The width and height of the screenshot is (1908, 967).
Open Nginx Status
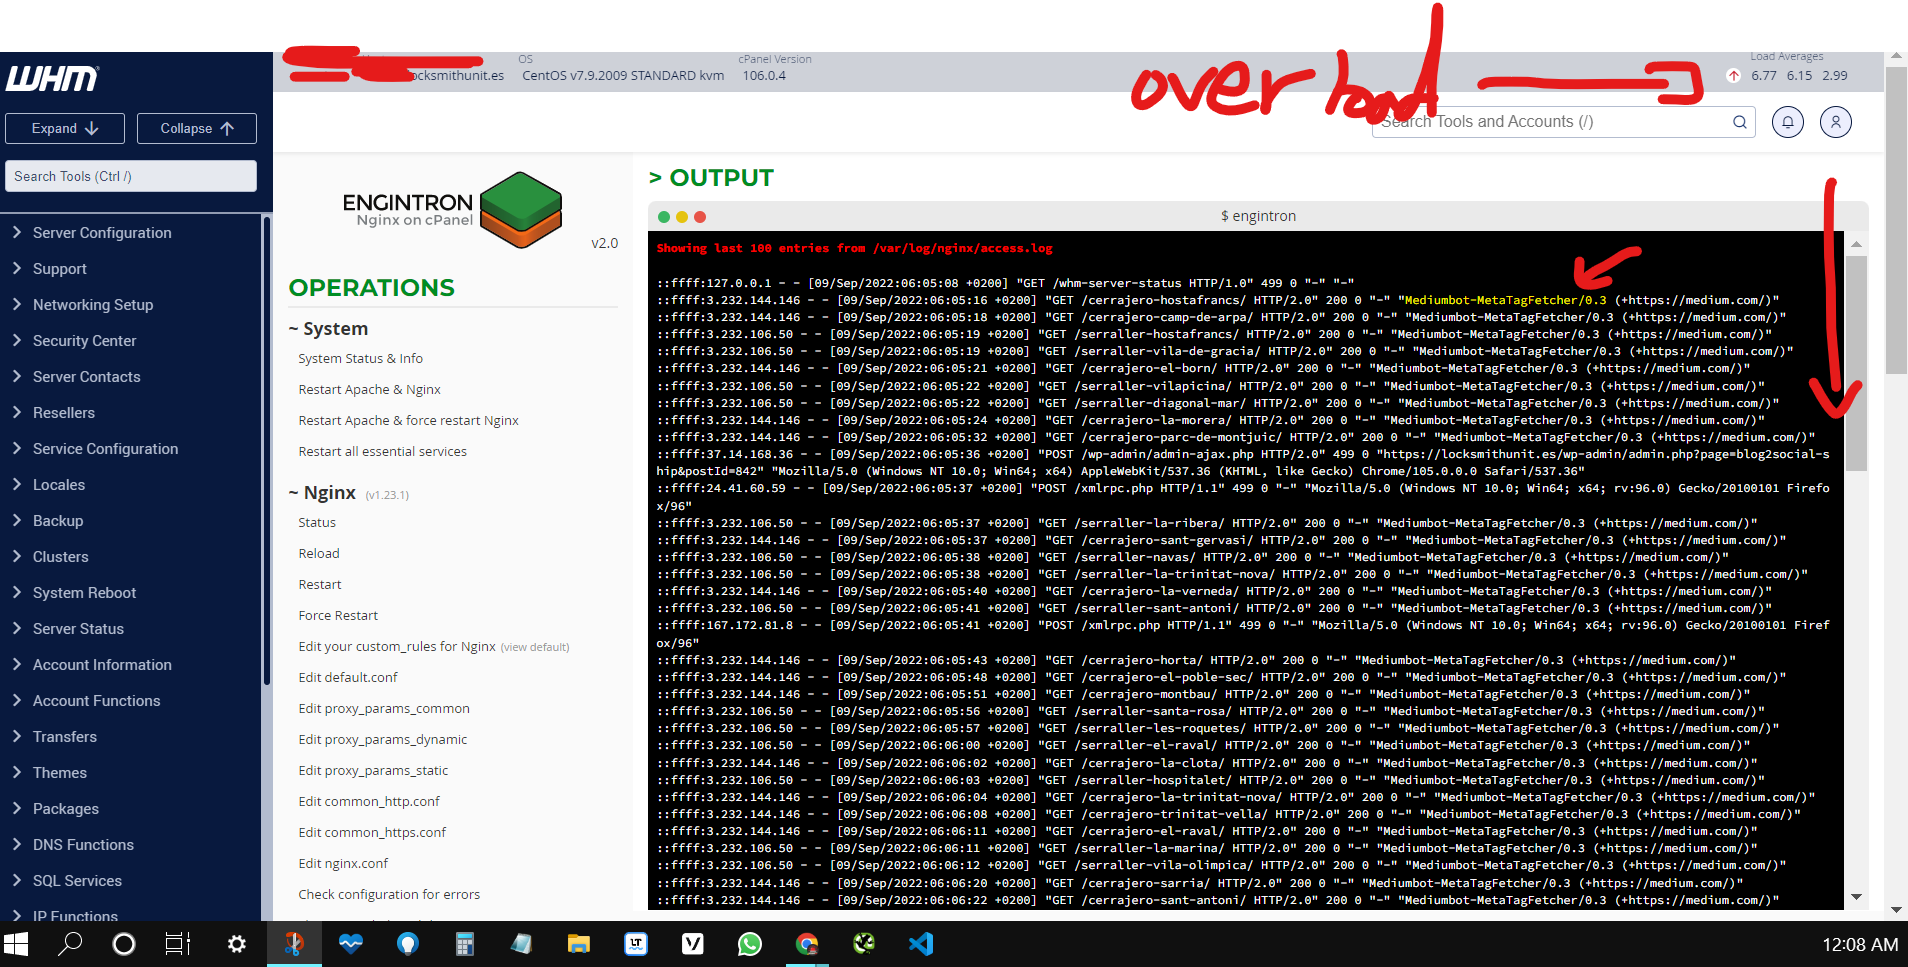[x=317, y=522]
